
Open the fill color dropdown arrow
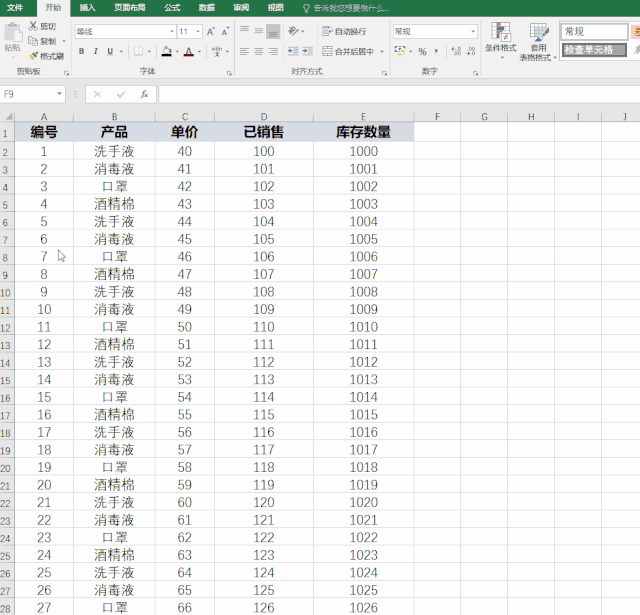[177, 52]
